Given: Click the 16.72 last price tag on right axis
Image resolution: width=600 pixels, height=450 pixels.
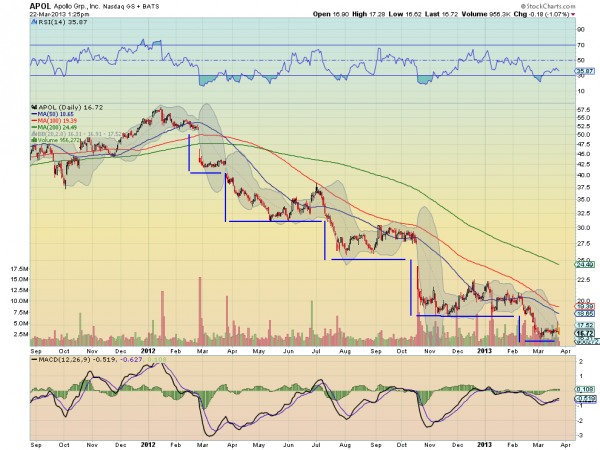Looking at the screenshot, I should point(585,333).
